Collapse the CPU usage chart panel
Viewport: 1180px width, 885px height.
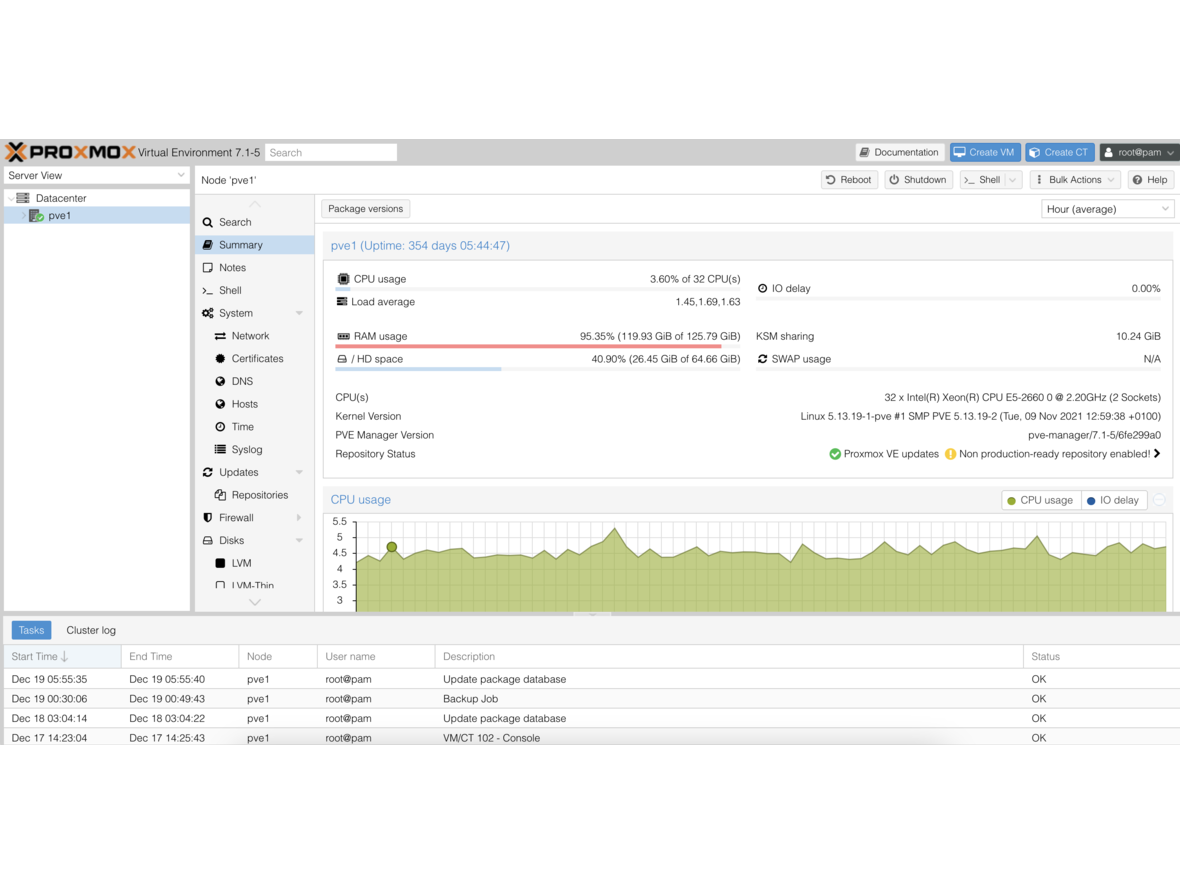(x=1158, y=498)
